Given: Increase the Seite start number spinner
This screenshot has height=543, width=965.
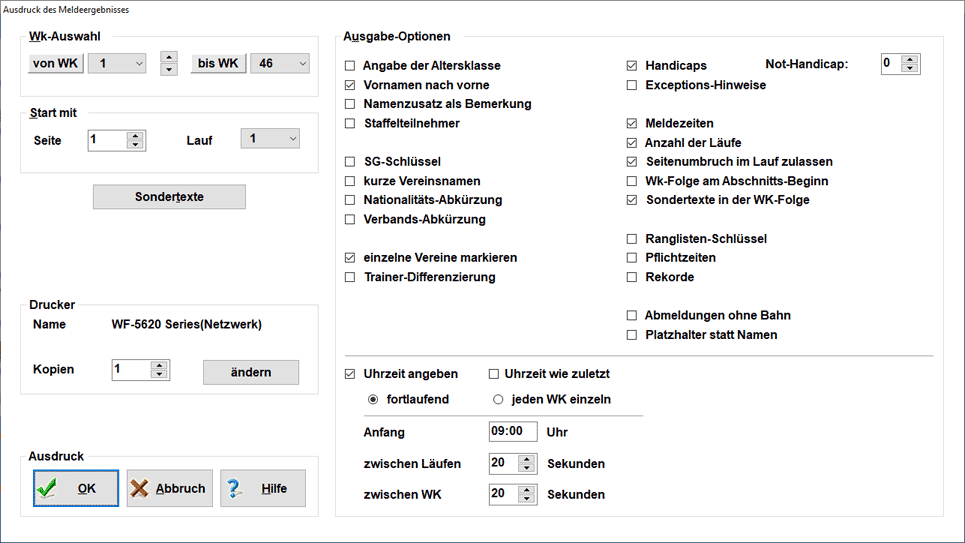Looking at the screenshot, I should point(135,136).
